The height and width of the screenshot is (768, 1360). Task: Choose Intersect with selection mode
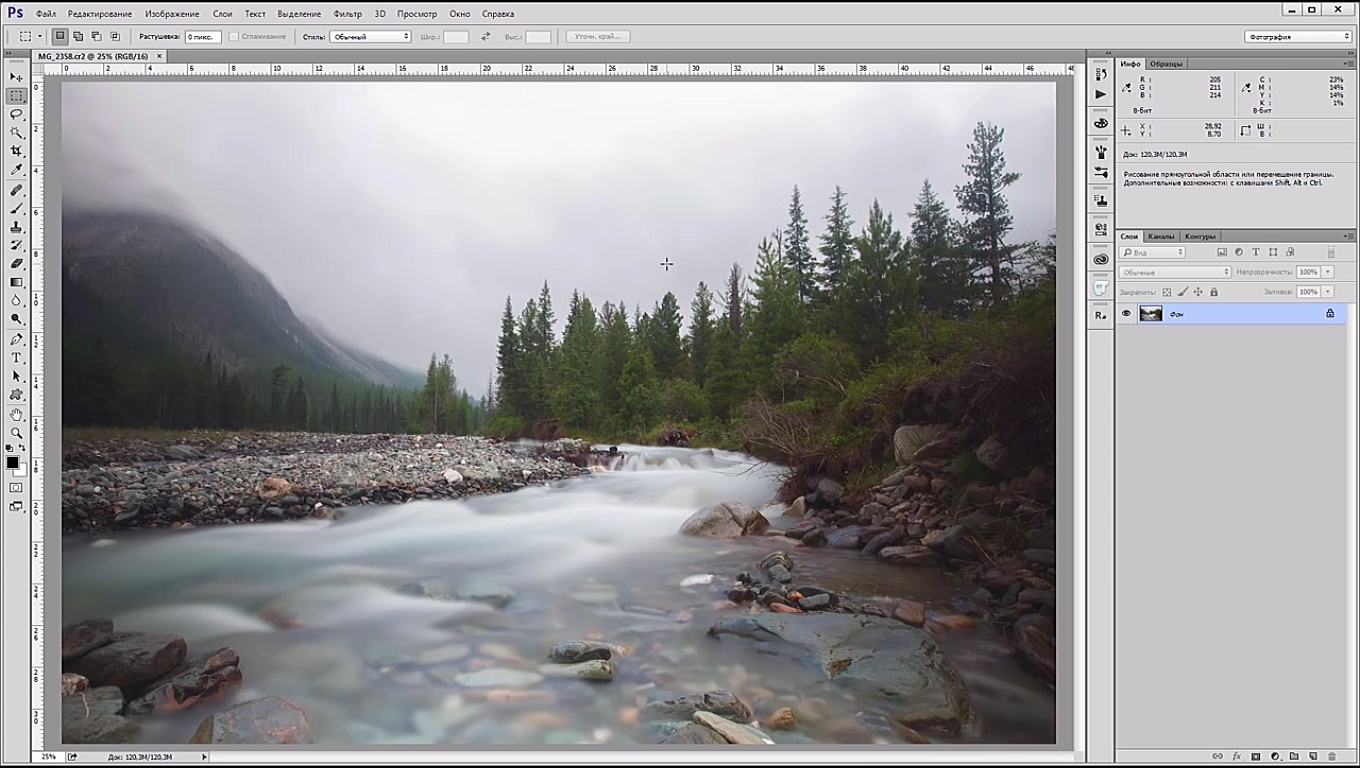115,36
